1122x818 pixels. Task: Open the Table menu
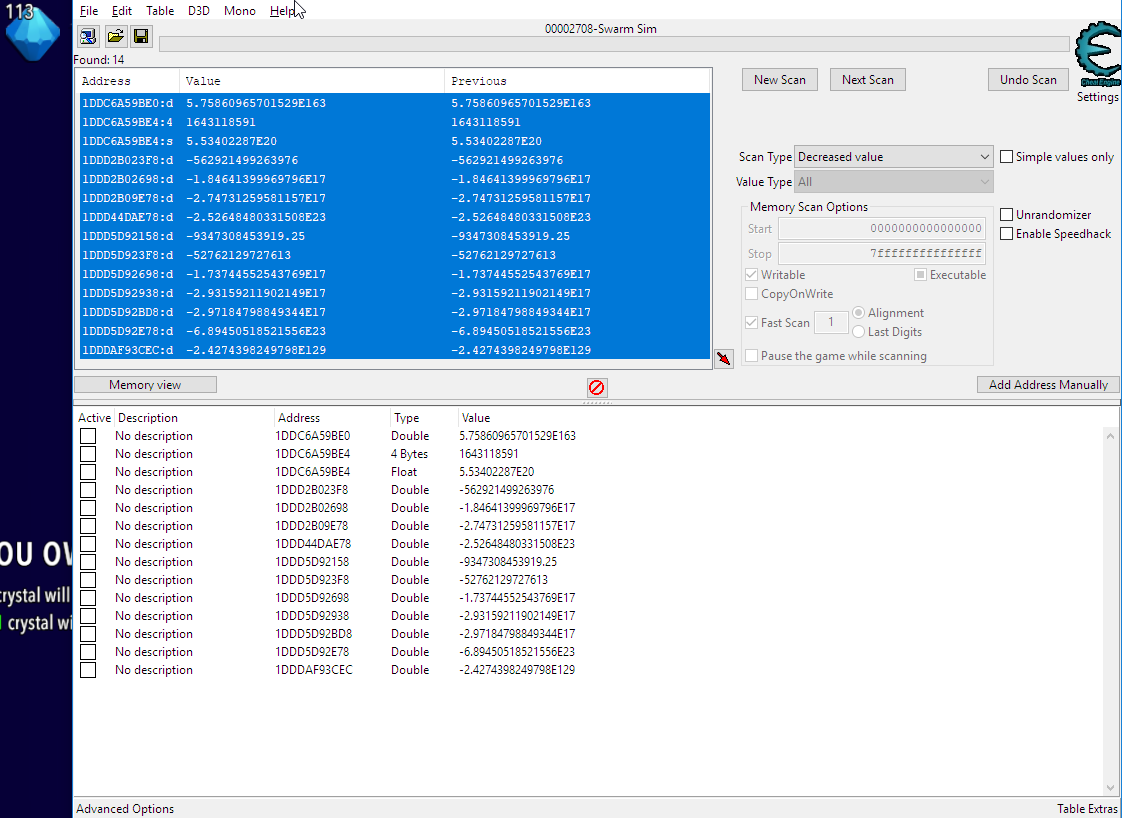(160, 11)
